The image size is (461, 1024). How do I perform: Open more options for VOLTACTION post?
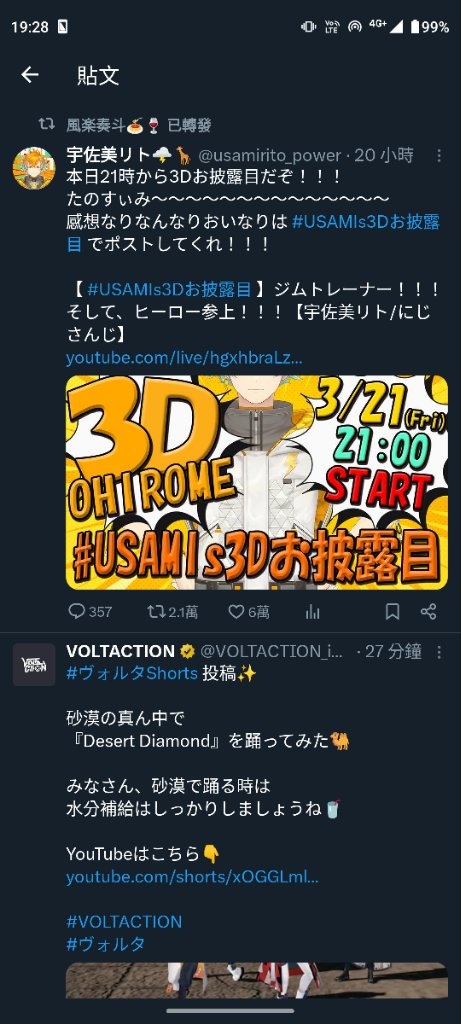point(439,652)
